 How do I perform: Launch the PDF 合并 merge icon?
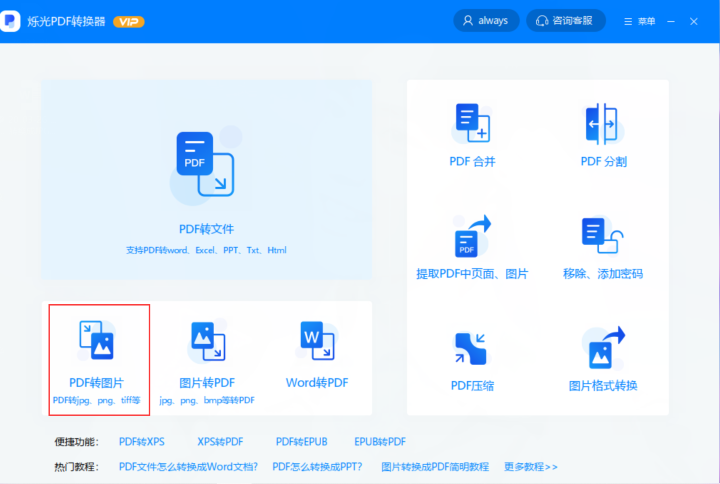pos(472,123)
